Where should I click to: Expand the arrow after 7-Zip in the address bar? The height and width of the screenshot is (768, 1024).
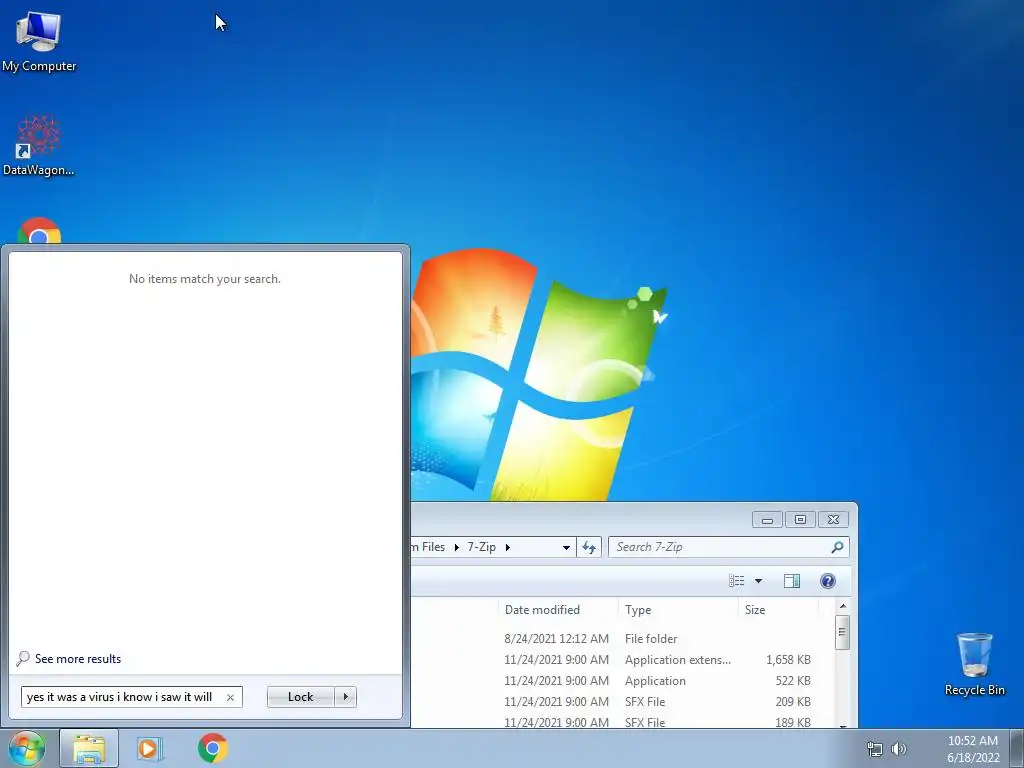click(507, 547)
